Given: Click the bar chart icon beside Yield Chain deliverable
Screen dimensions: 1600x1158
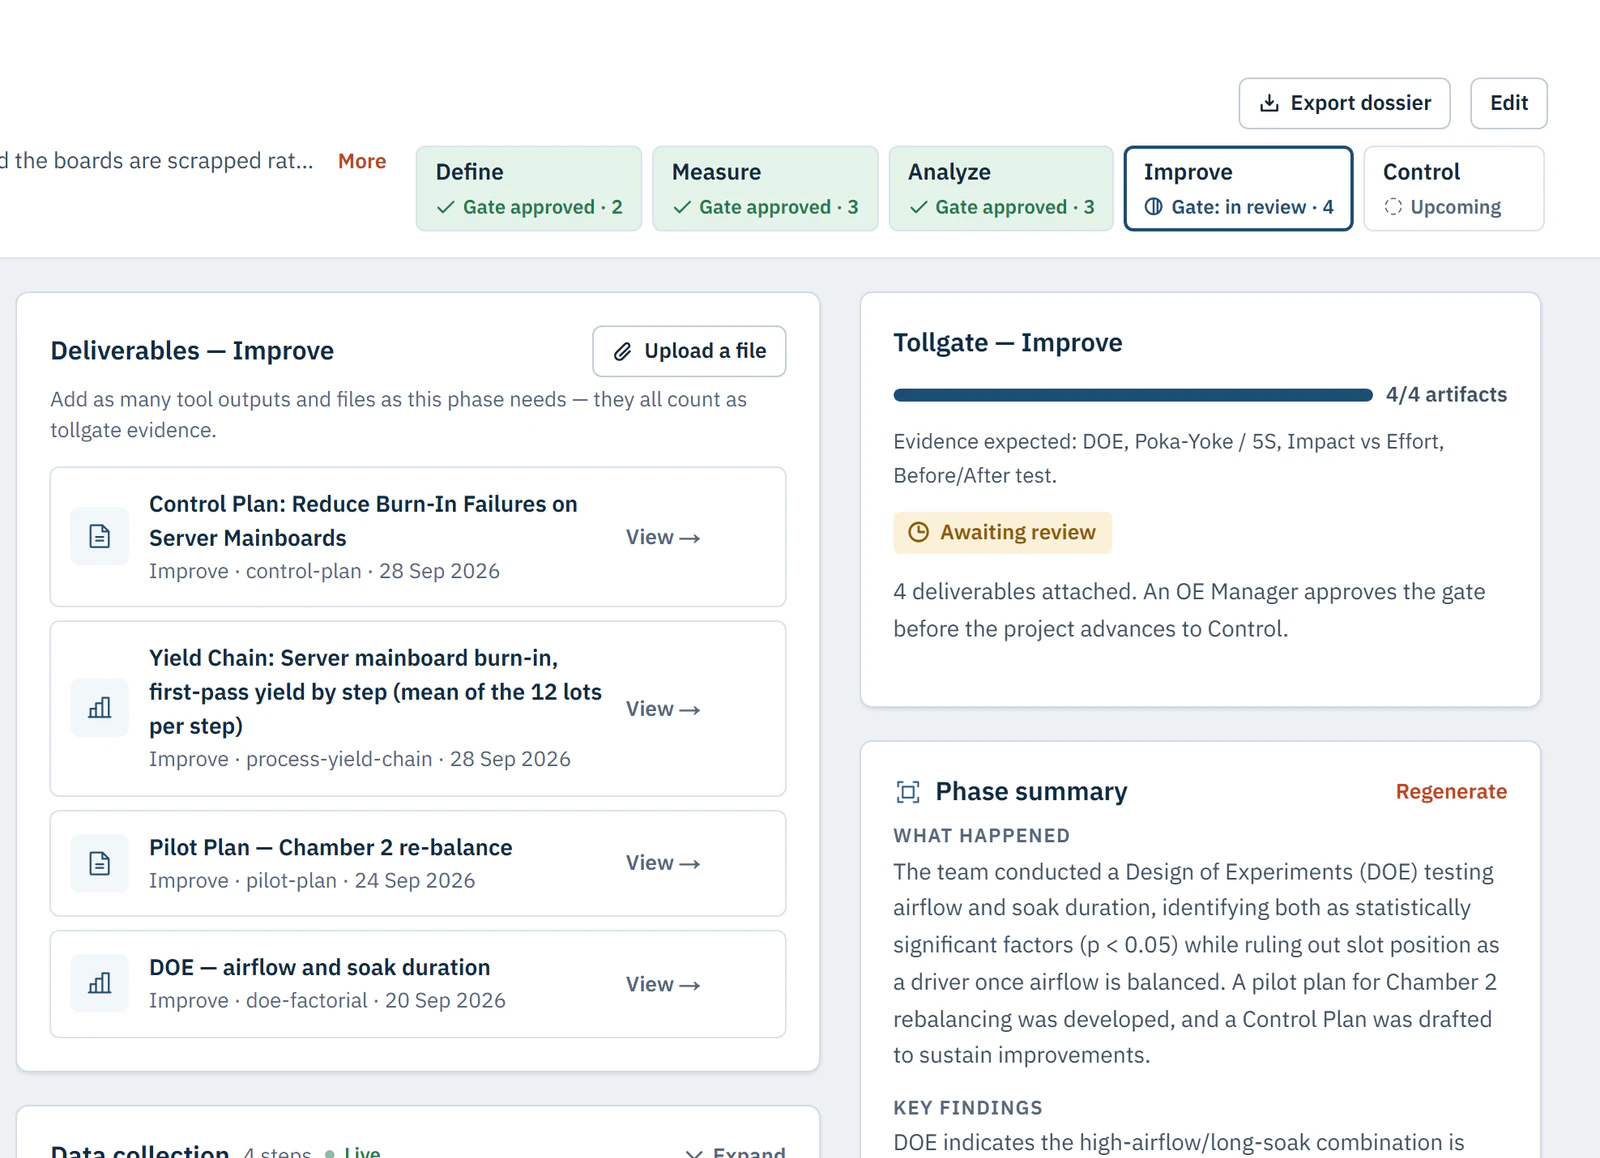Looking at the screenshot, I should (x=99, y=708).
